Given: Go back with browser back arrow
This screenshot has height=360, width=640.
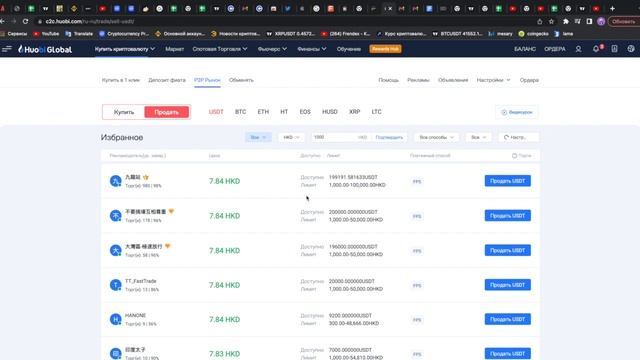Looking at the screenshot, I should (x=3, y=21).
